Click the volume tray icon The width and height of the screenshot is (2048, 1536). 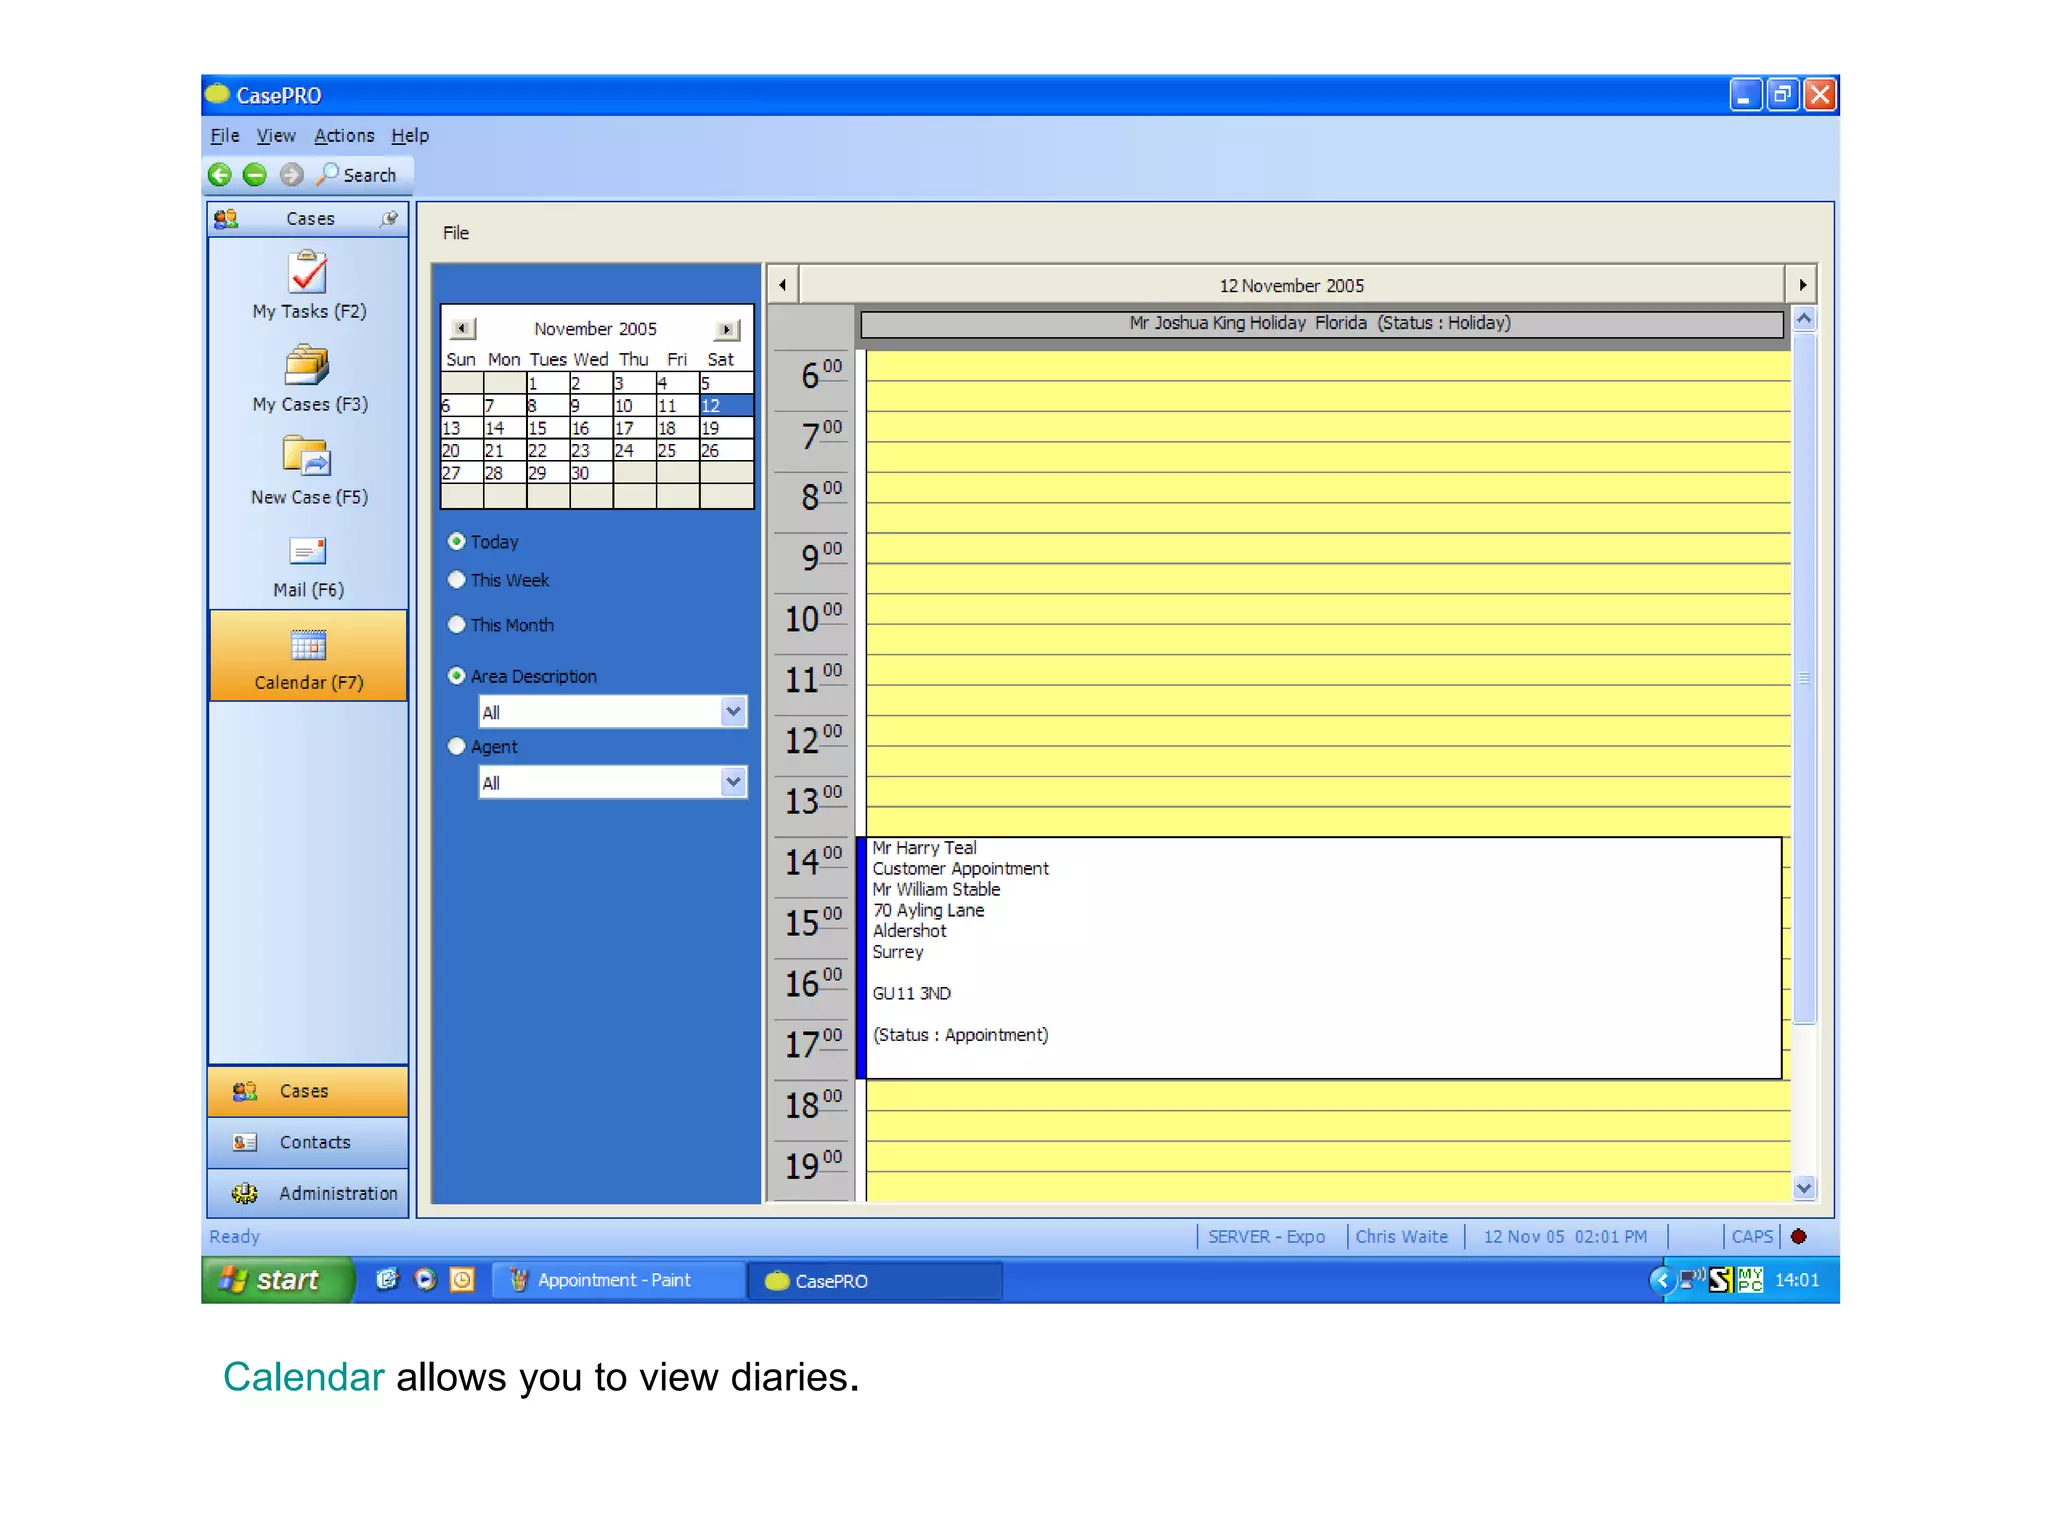coord(1692,1279)
